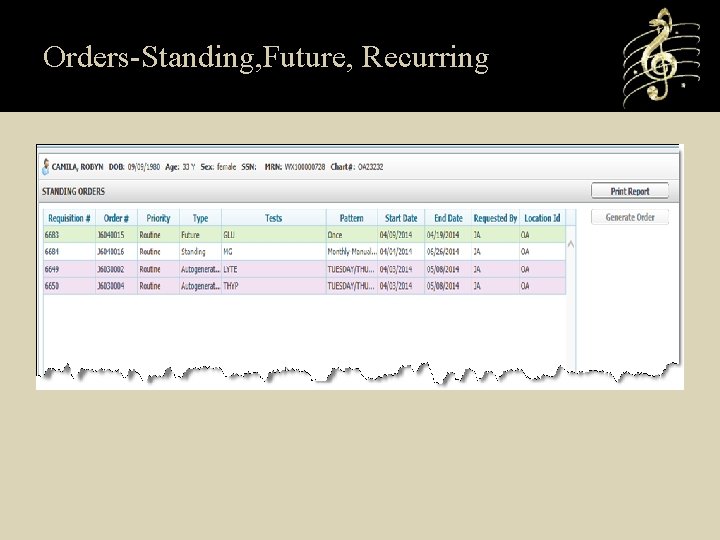This screenshot has height=540, width=720.
Task: Click the Standing type cell
Action: click(x=200, y=252)
